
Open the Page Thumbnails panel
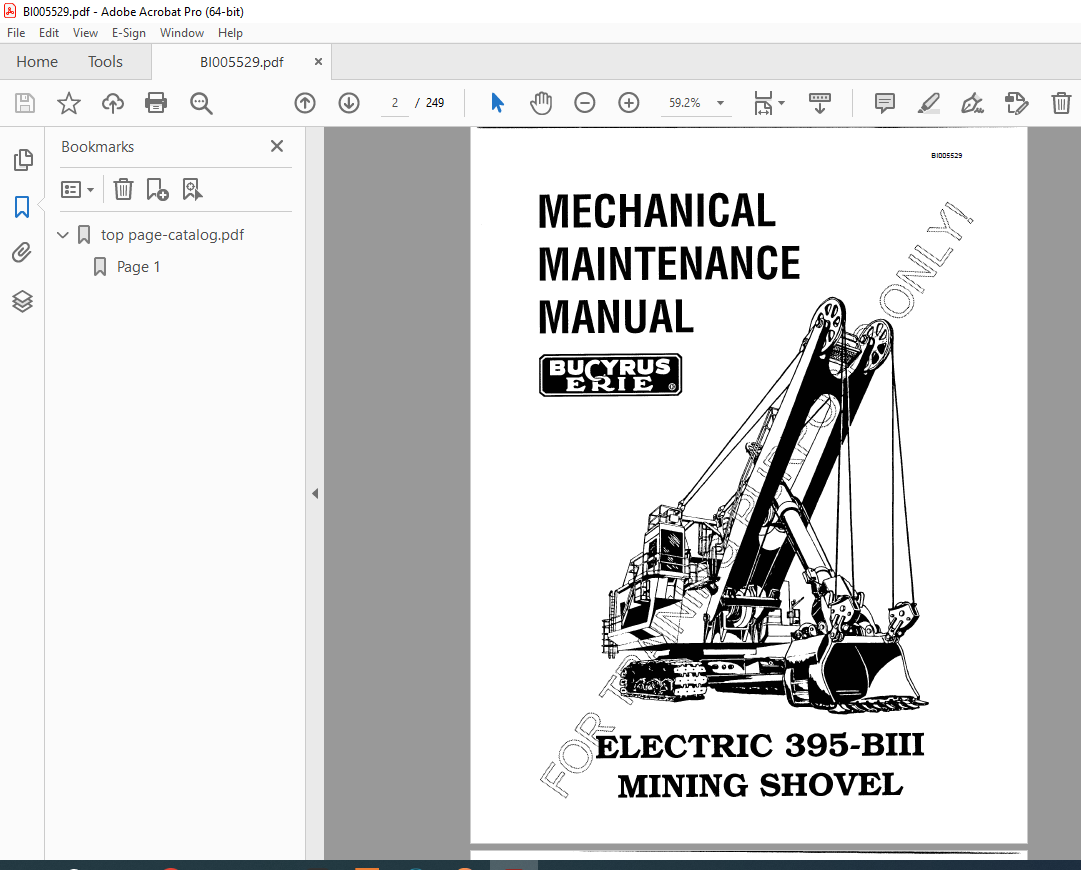tap(23, 160)
